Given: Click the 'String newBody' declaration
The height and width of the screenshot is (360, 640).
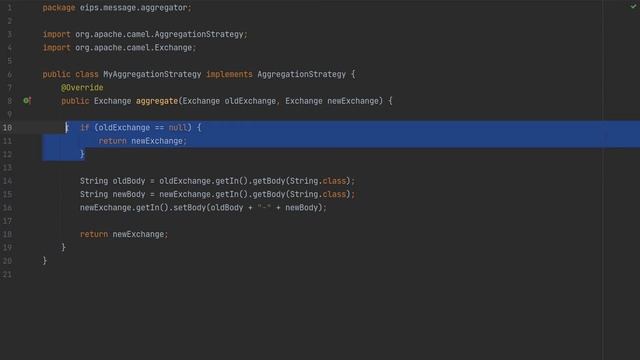Looking at the screenshot, I should (112, 194).
